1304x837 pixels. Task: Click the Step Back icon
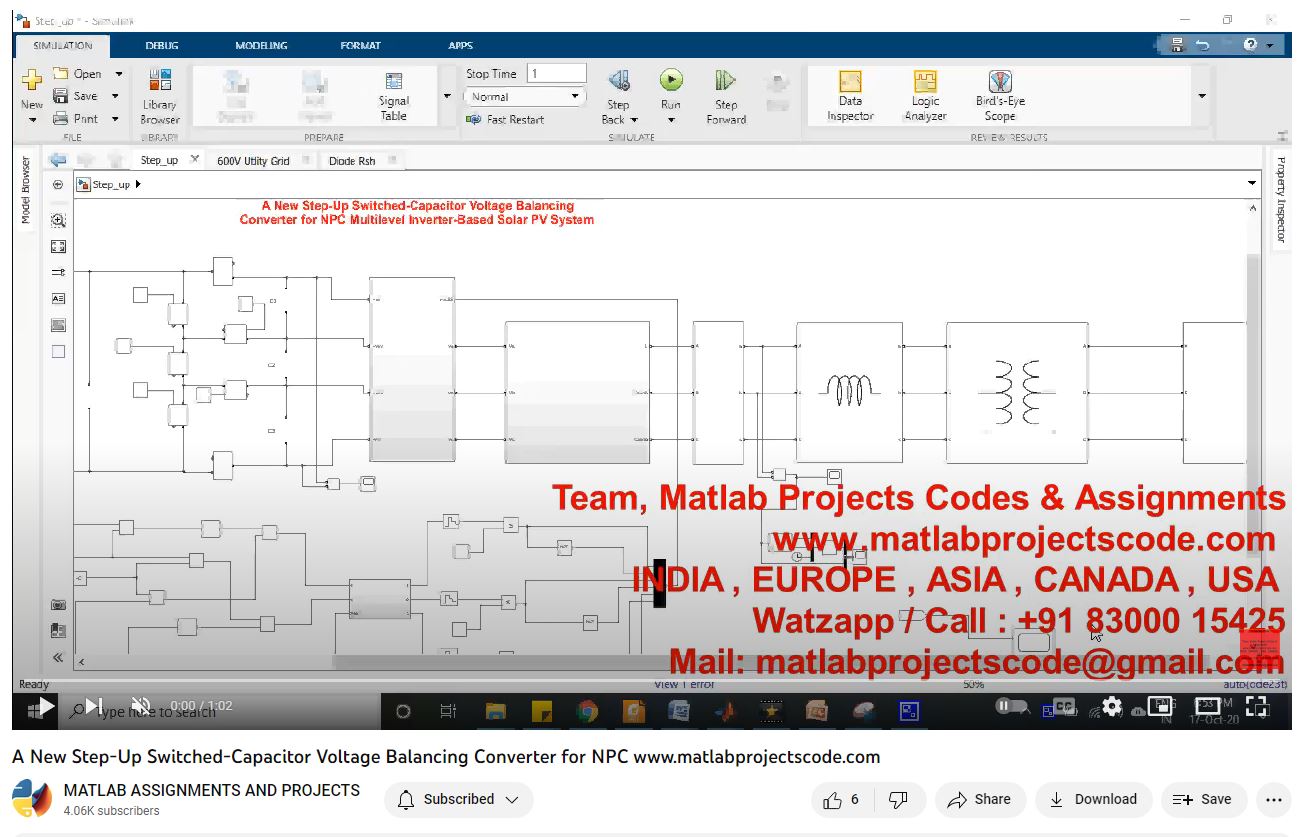pyautogui.click(x=619, y=81)
